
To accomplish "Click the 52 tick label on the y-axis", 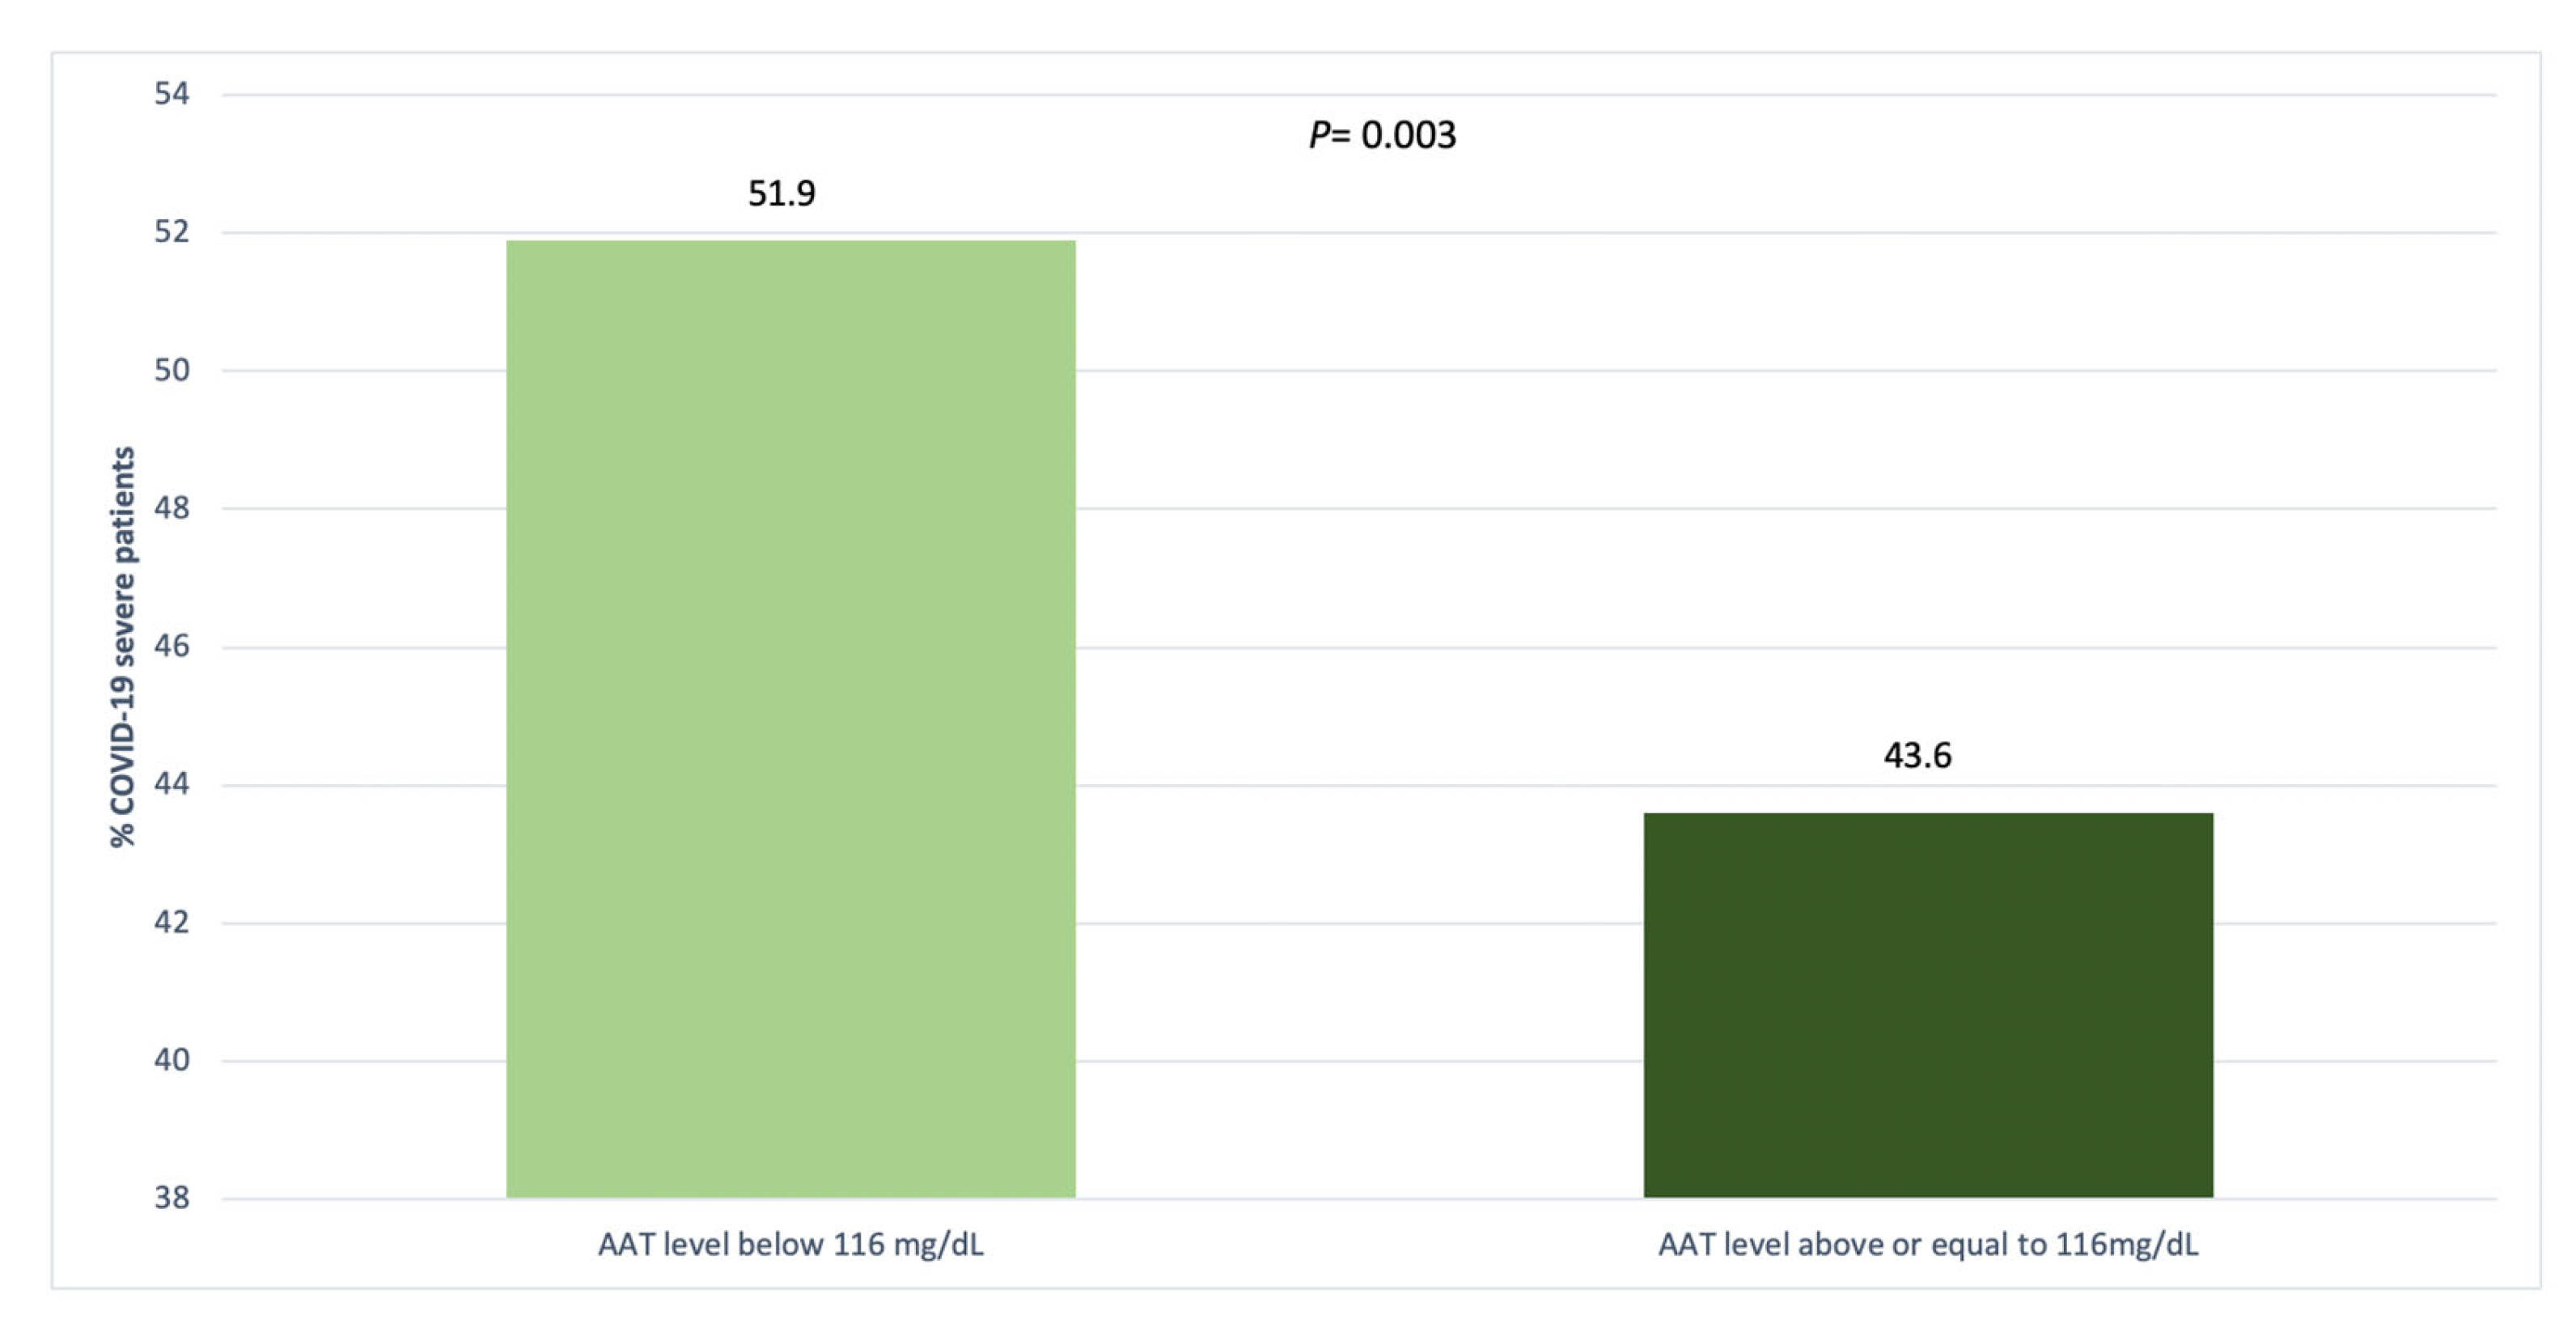I will (x=171, y=232).
